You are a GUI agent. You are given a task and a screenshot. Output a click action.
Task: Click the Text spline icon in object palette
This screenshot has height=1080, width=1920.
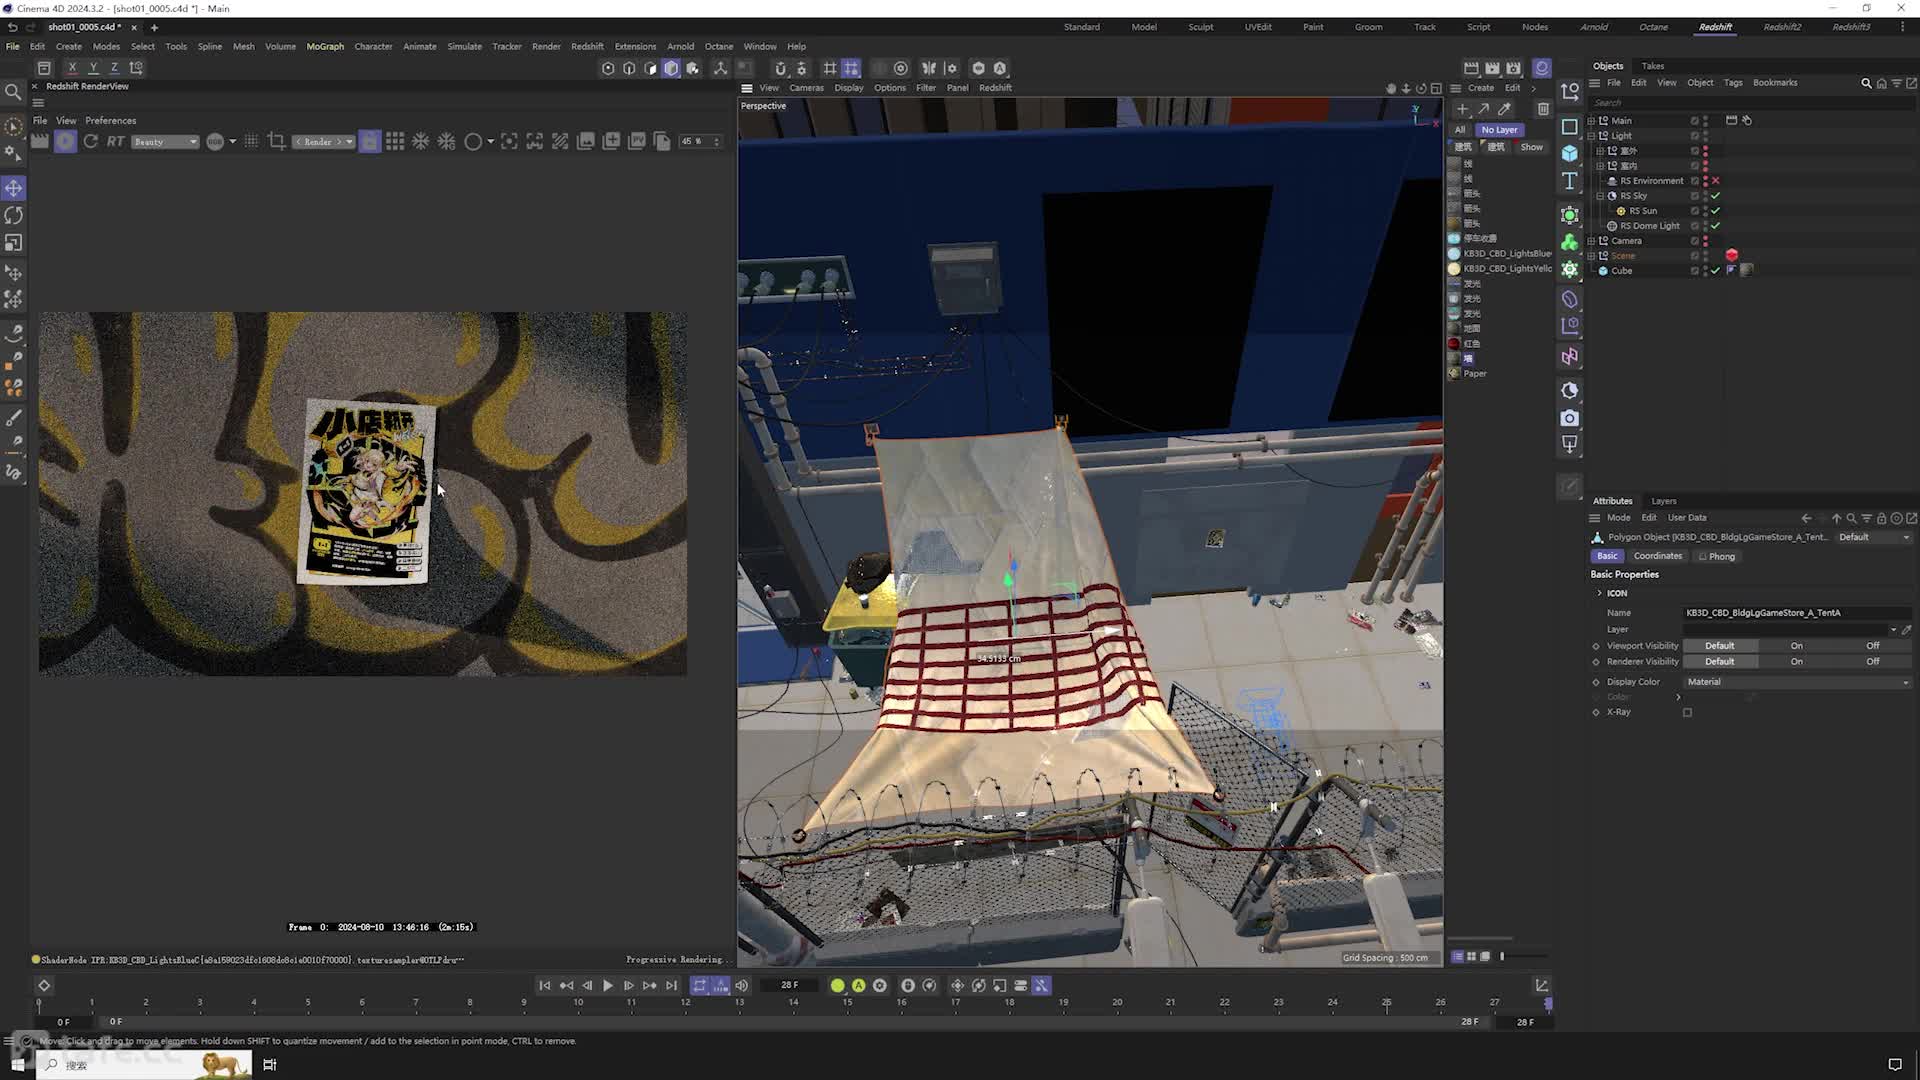click(1569, 181)
